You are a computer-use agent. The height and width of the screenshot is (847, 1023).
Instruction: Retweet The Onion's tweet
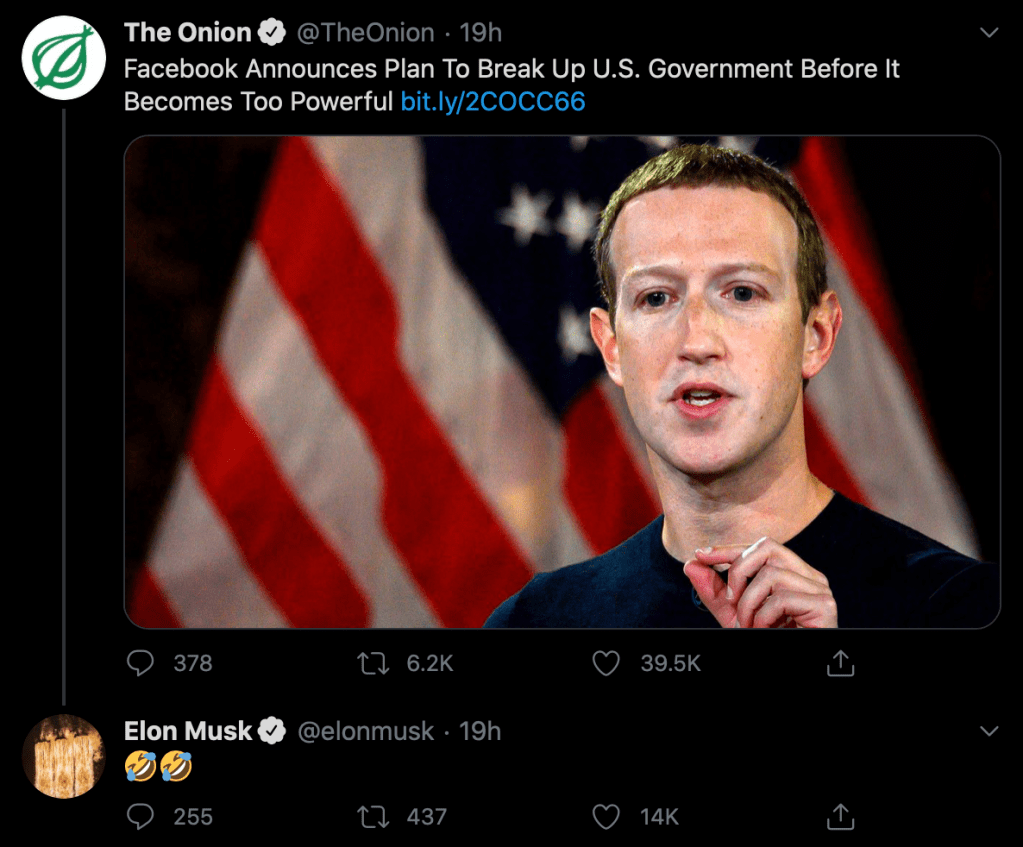[x=374, y=663]
